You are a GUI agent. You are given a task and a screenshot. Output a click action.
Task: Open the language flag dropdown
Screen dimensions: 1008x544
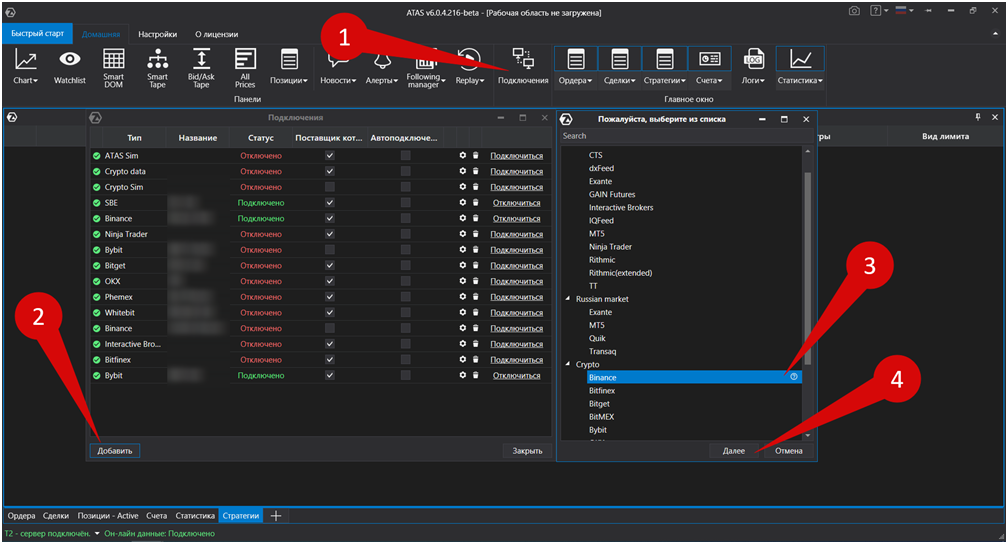coord(904,11)
